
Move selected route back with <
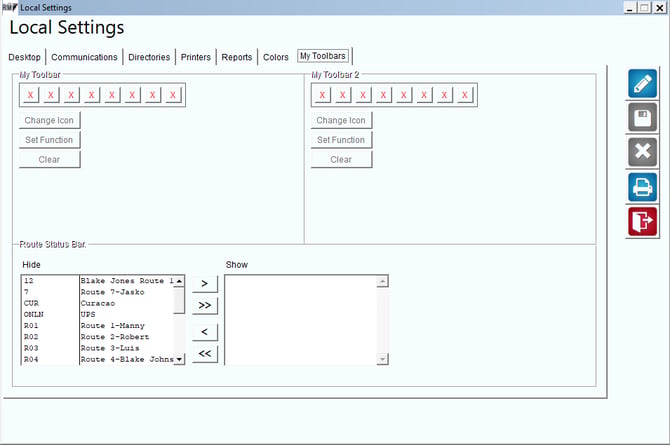(205, 332)
